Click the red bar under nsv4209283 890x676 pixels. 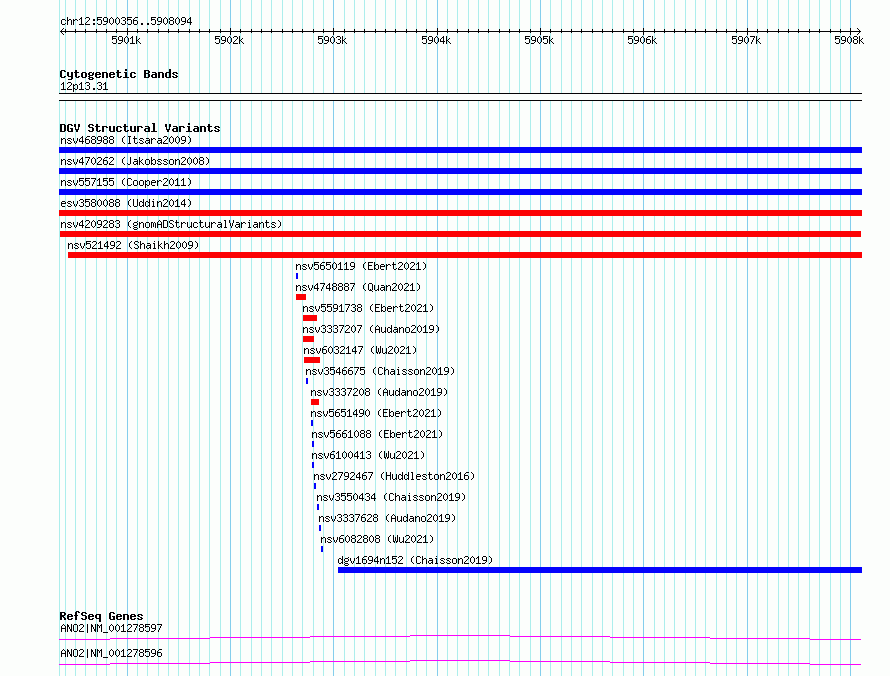tap(460, 234)
